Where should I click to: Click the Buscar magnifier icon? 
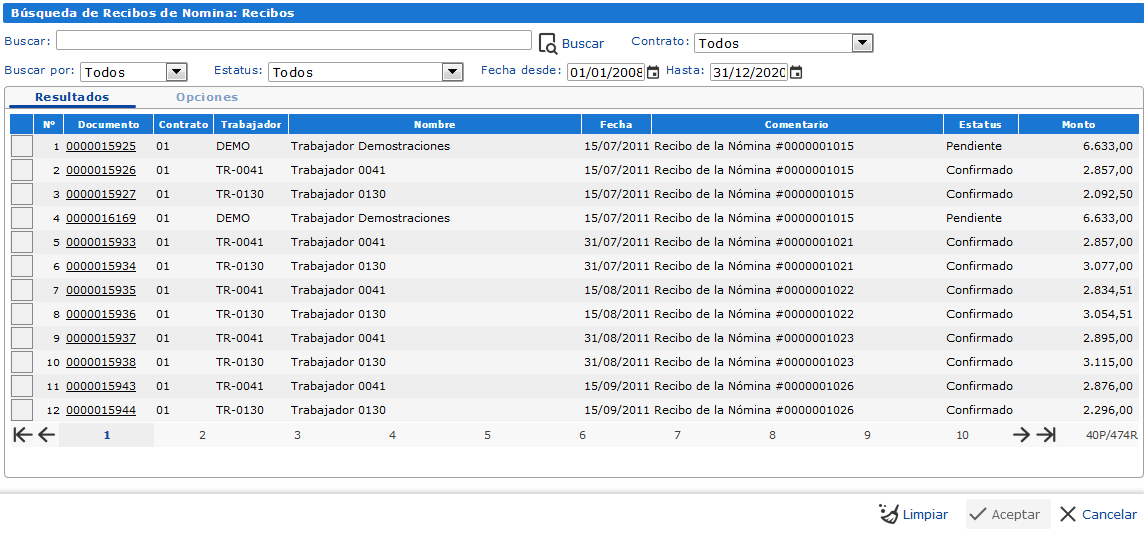pos(547,44)
